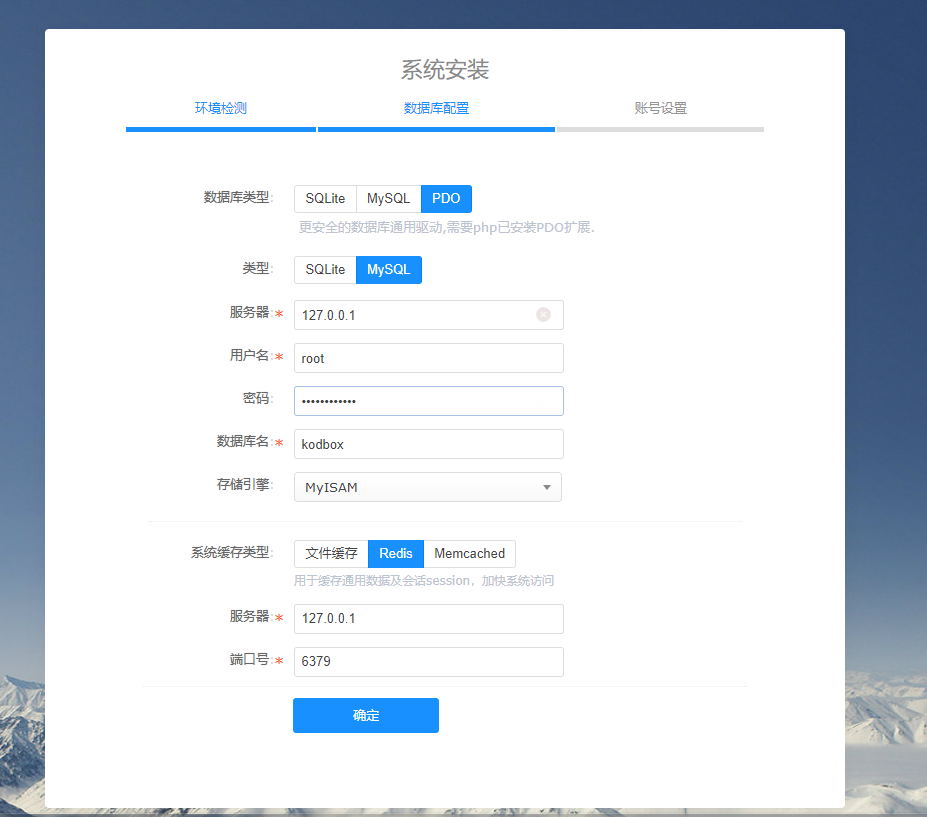This screenshot has width=927, height=817.
Task: Go to 账号设置 step tab
Action: click(660, 108)
